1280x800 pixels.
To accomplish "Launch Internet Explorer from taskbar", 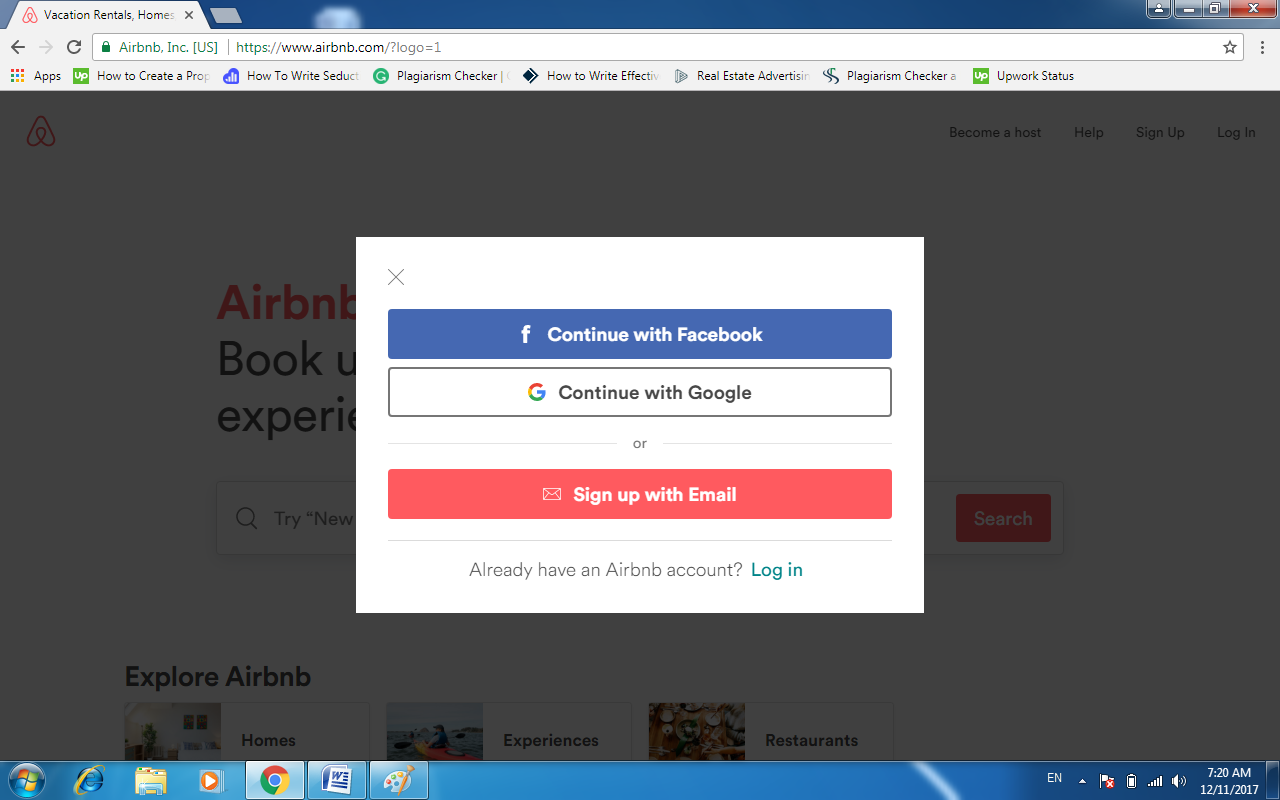I will coord(89,780).
